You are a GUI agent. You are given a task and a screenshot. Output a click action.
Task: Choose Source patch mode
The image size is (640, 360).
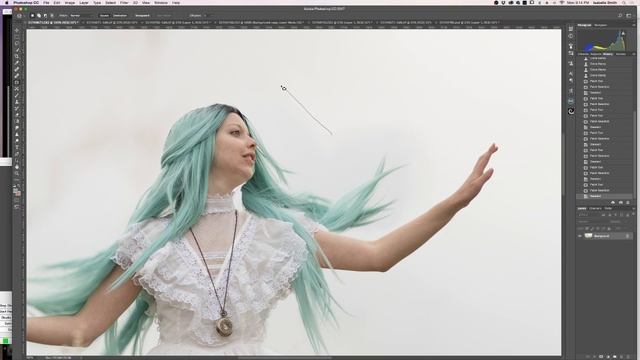click(104, 16)
